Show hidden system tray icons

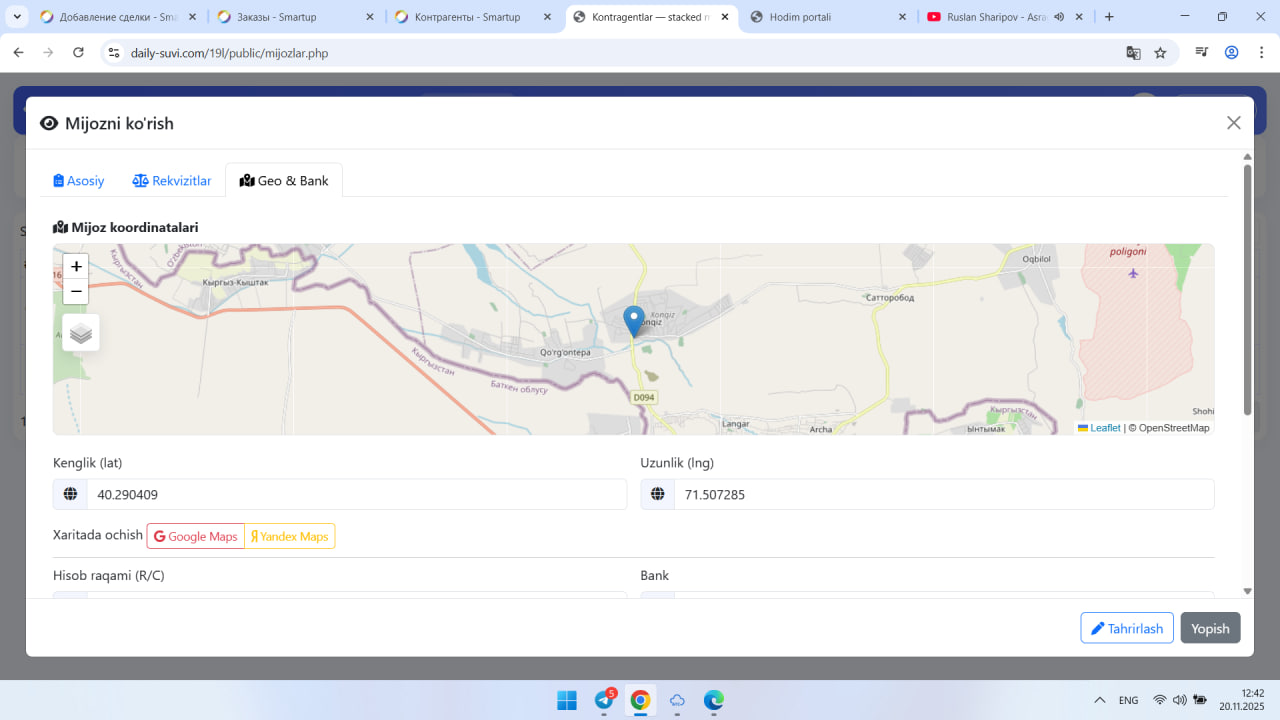pyautogui.click(x=1100, y=700)
